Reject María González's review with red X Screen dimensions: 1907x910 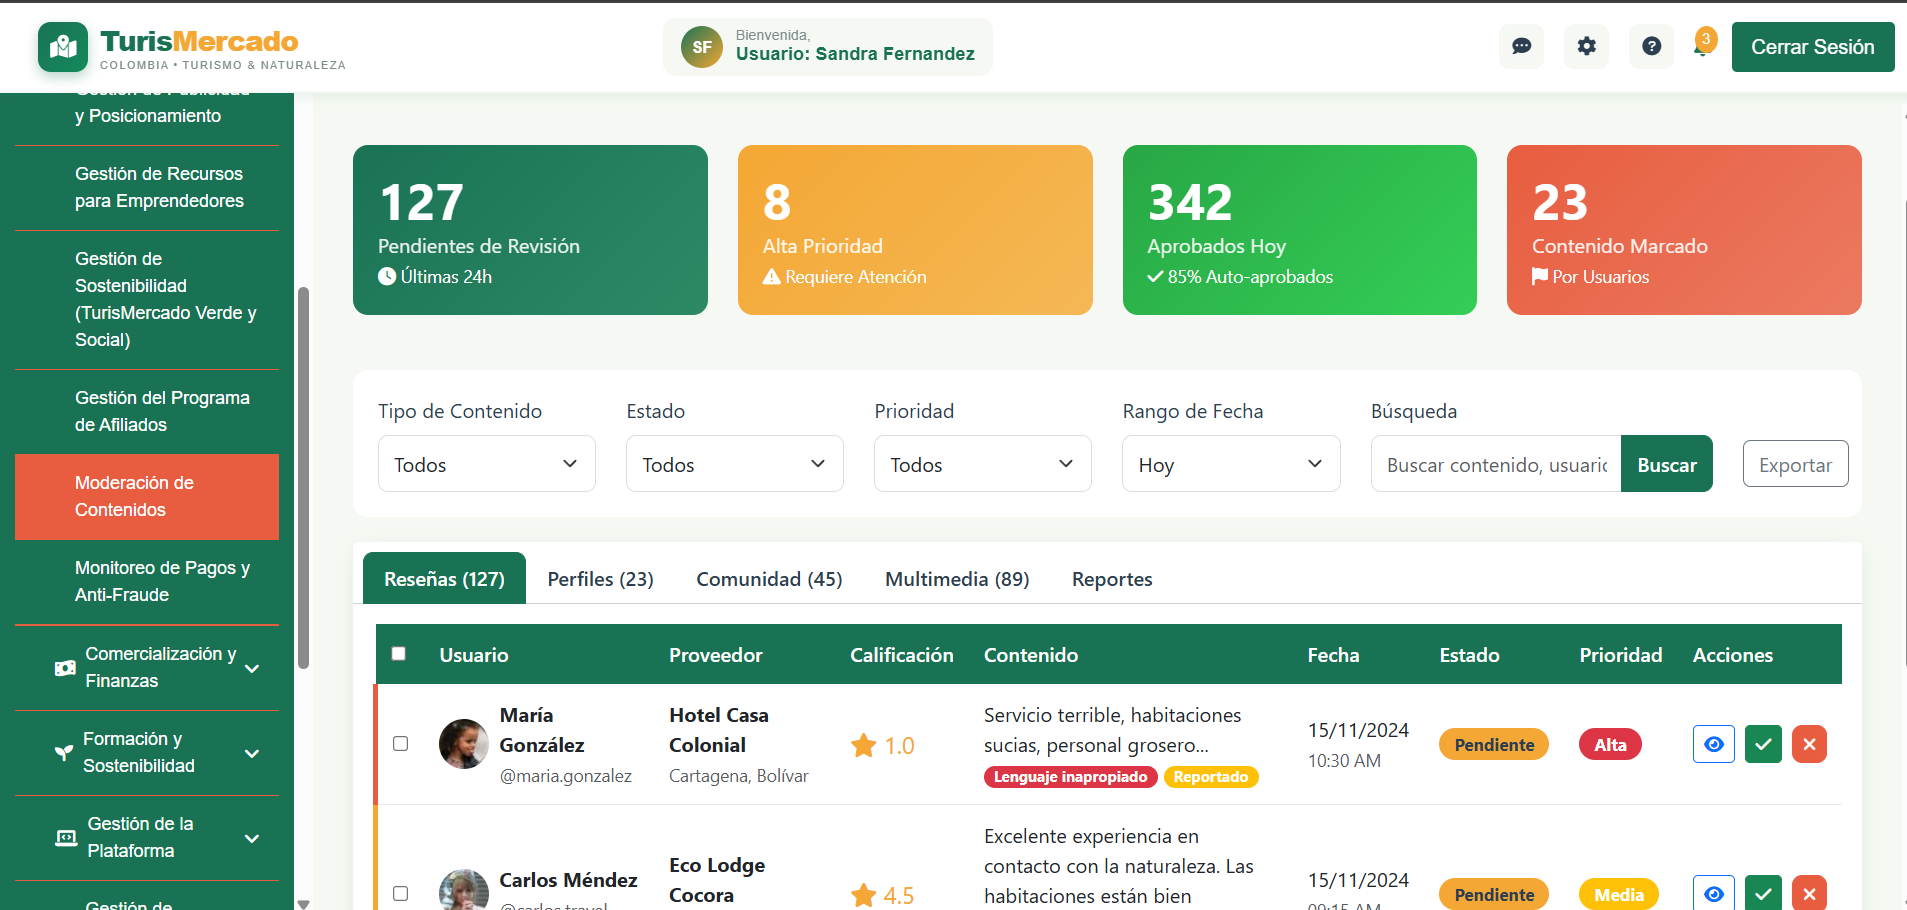(1809, 744)
